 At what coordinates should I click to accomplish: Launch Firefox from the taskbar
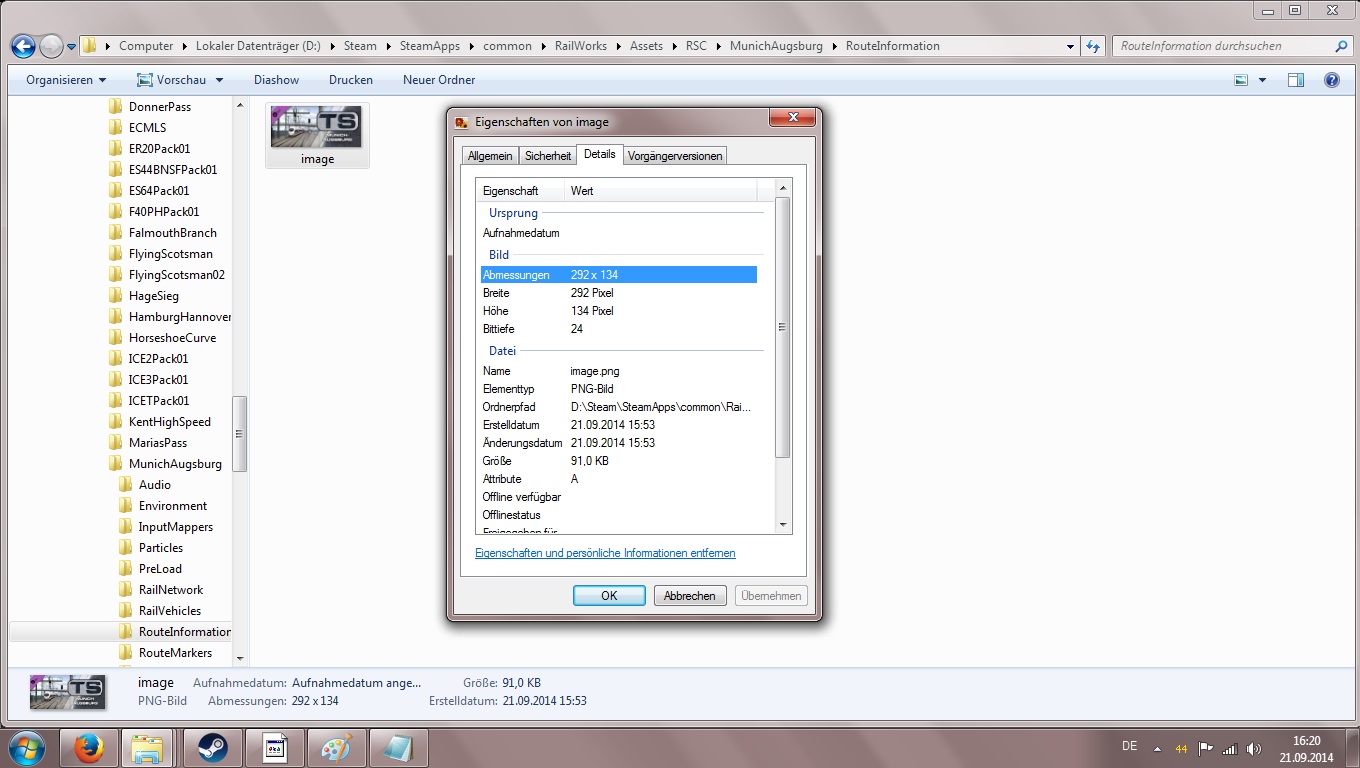click(89, 748)
